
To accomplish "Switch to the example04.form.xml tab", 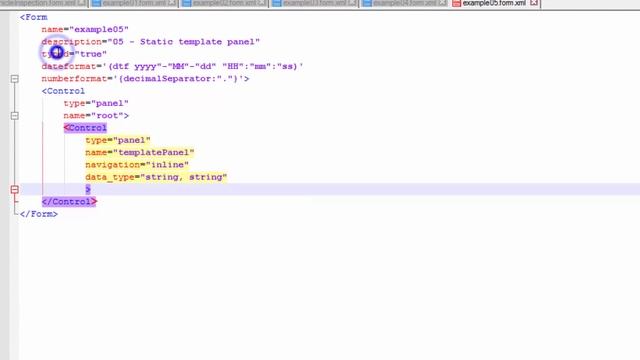I will pos(404,3).
